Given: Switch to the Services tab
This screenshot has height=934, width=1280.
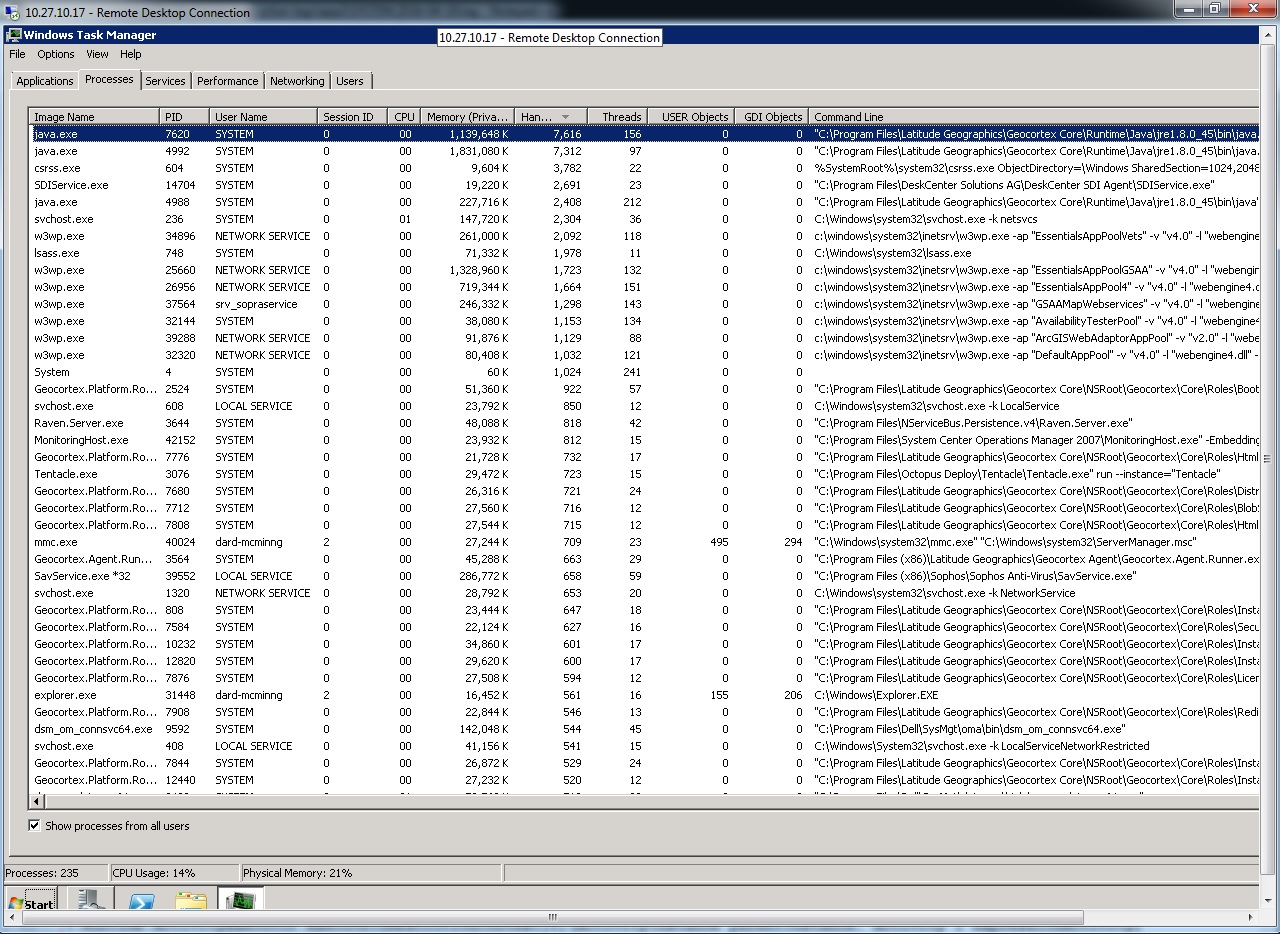Looking at the screenshot, I should pyautogui.click(x=165, y=81).
